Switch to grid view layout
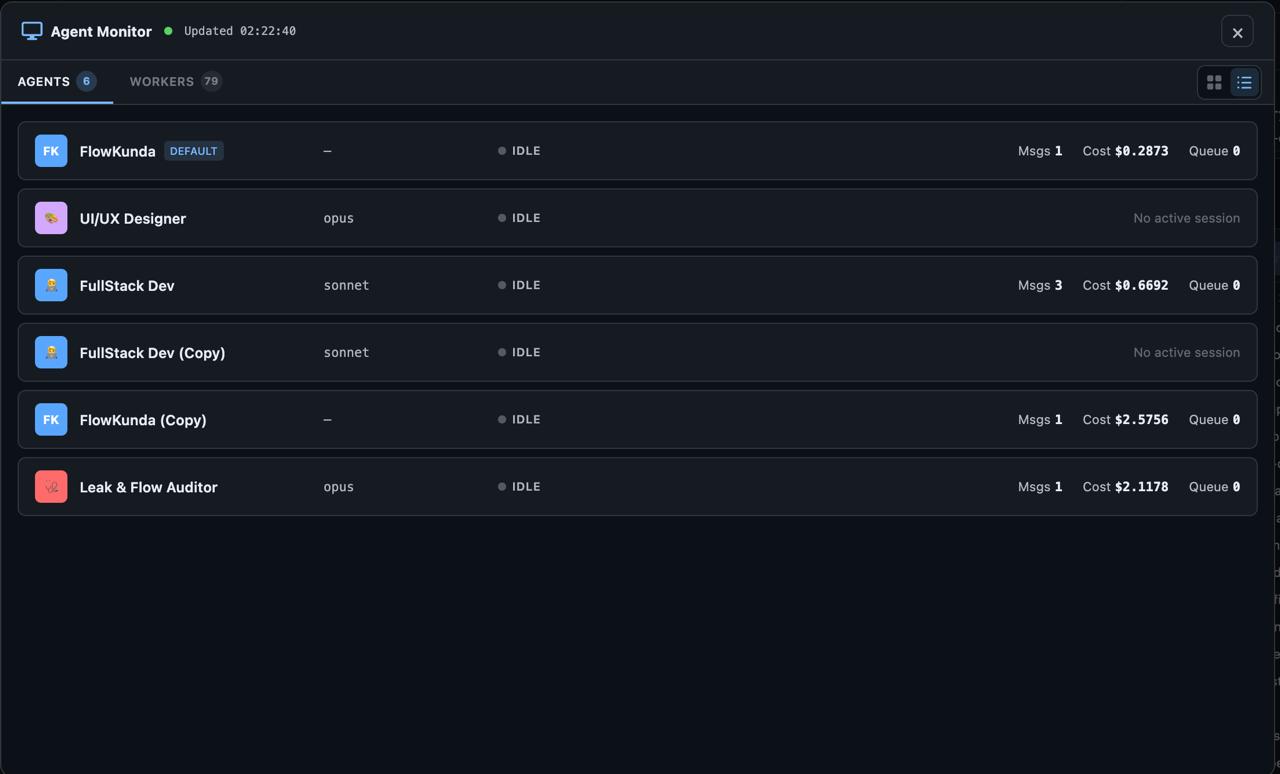The image size is (1280, 774). (x=1214, y=82)
